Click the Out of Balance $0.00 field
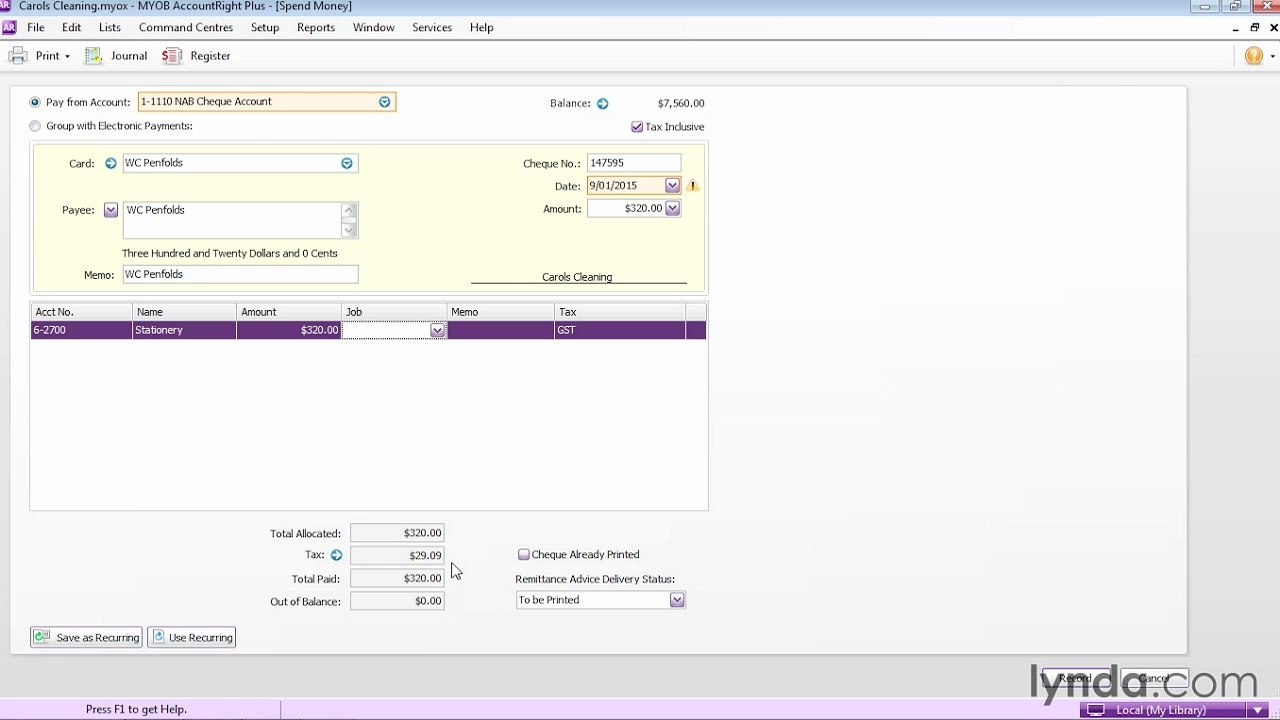The image size is (1280, 720). [397, 601]
